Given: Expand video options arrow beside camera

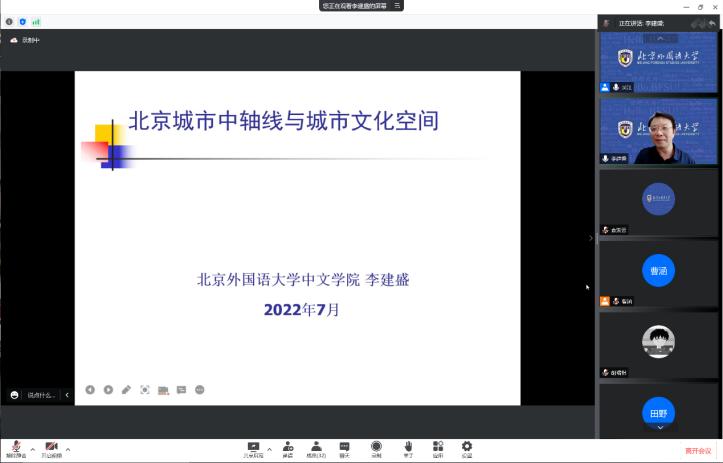Looking at the screenshot, I should coord(68,449).
